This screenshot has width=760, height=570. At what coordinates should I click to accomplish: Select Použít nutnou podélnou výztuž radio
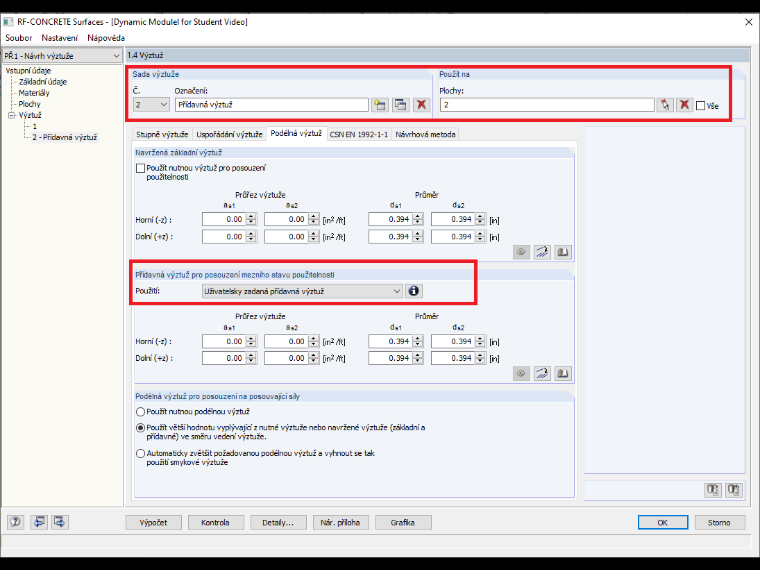[141, 412]
